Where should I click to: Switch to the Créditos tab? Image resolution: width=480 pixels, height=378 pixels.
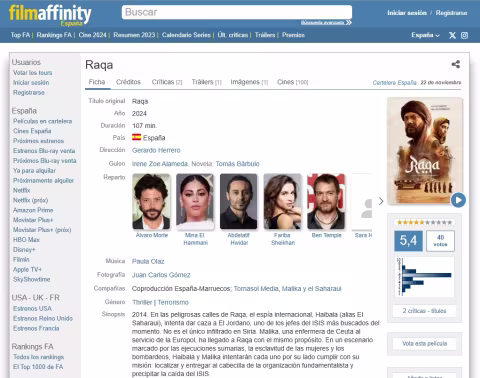128,82
